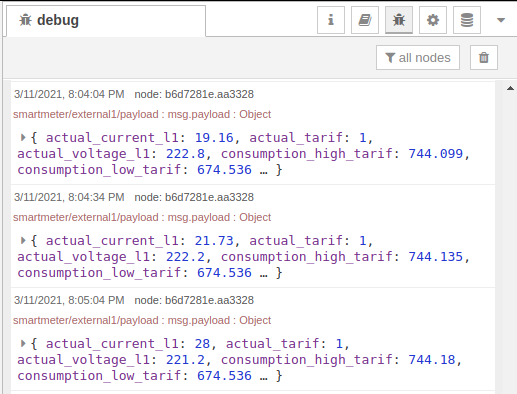Click the scrollbar up arrow
Image resolution: width=517 pixels, height=394 pixels.
pyautogui.click(x=510, y=88)
